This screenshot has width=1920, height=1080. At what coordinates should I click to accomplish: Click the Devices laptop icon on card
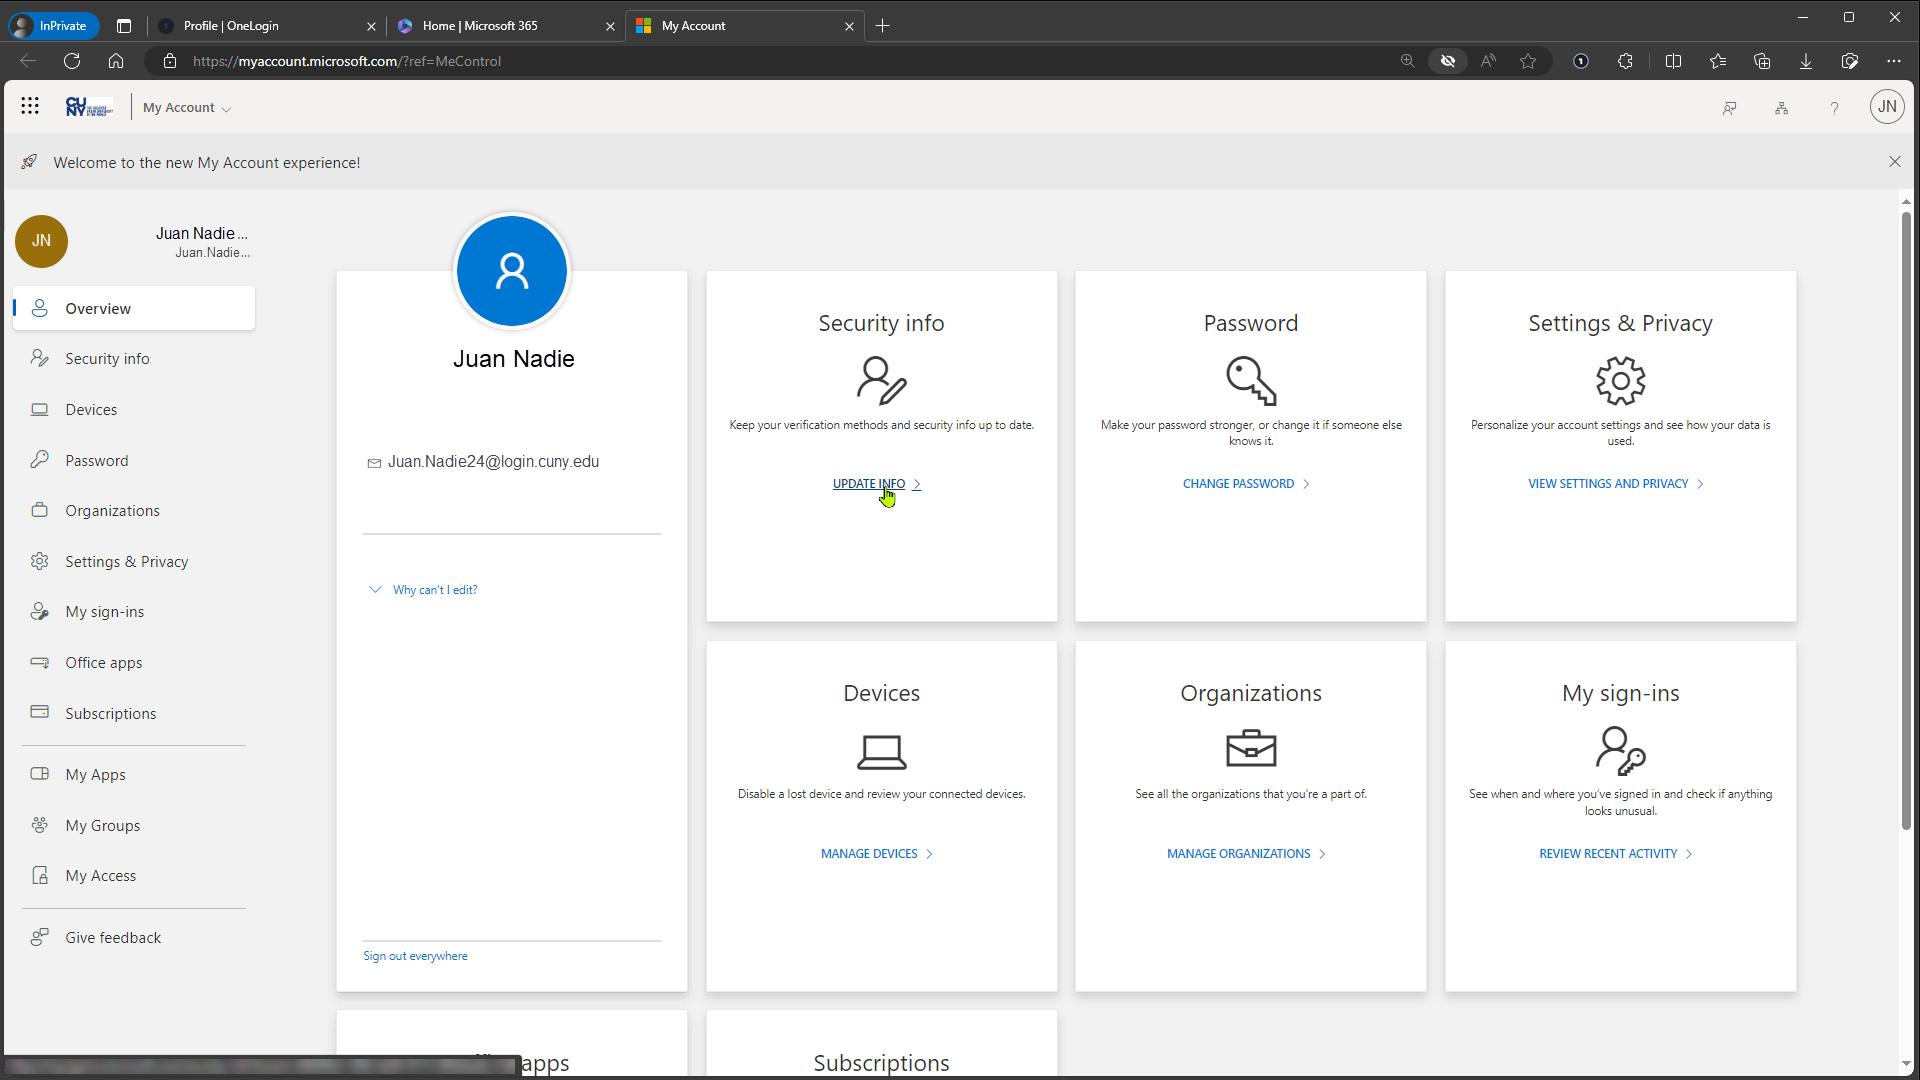tap(881, 751)
